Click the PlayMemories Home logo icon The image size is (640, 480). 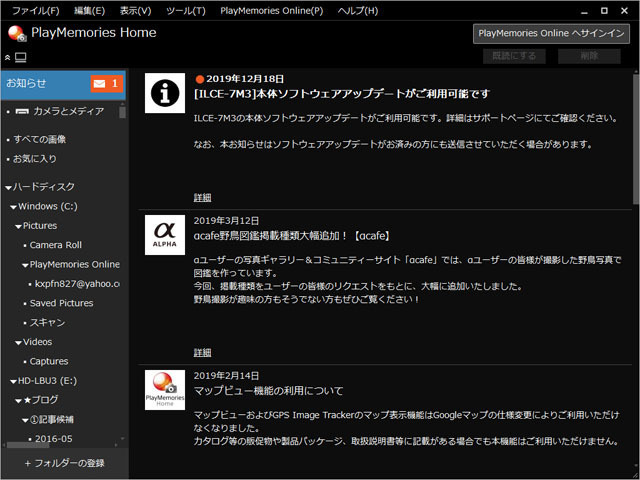click(17, 33)
